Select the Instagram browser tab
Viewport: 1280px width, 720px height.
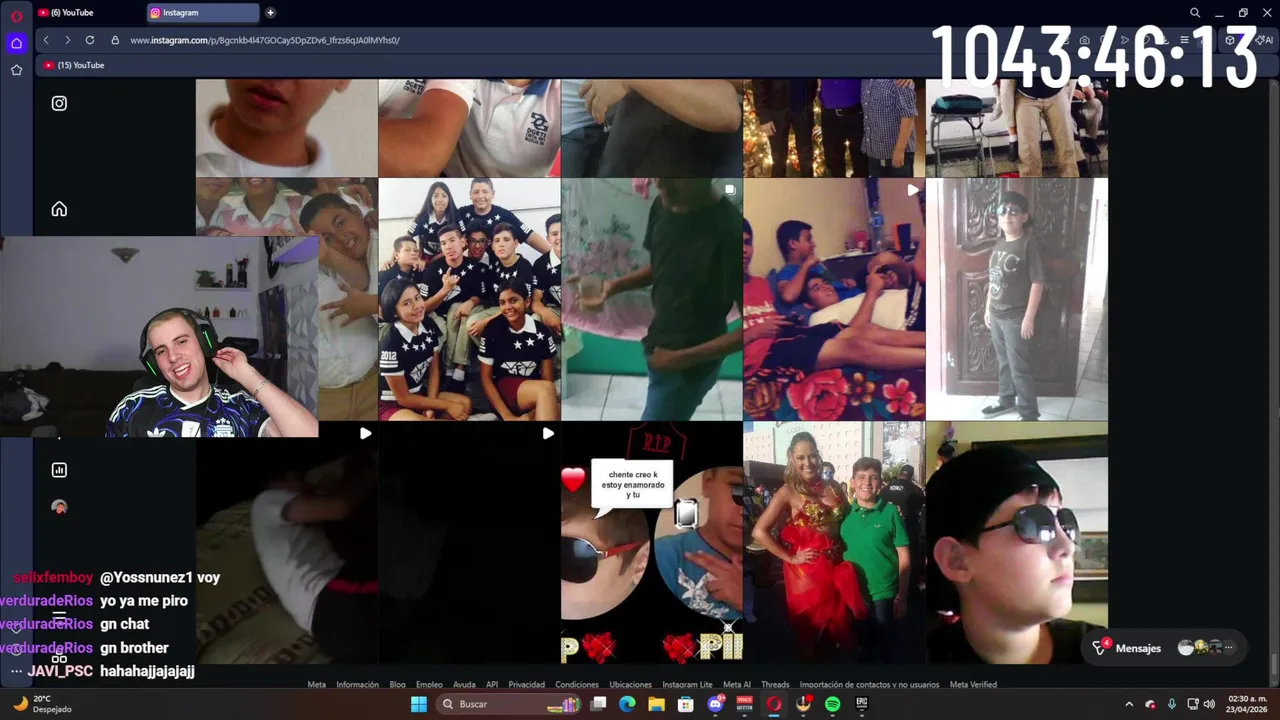[203, 13]
